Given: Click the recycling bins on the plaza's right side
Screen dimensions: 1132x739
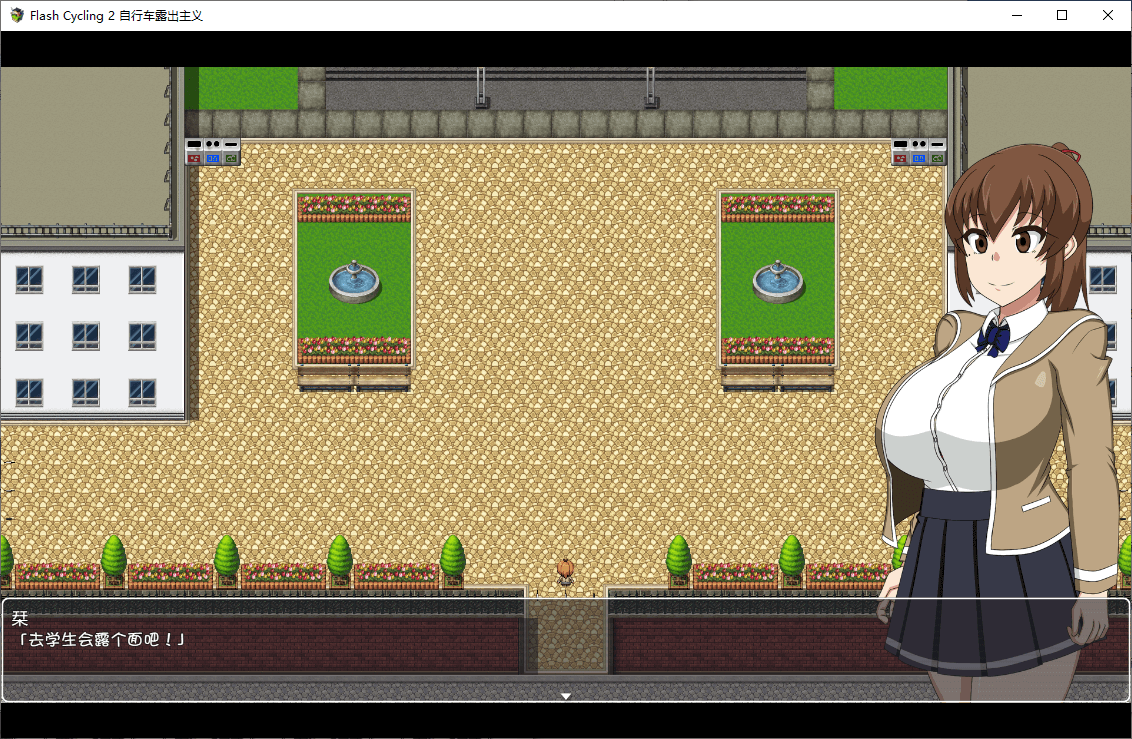Looking at the screenshot, I should coord(918,152).
